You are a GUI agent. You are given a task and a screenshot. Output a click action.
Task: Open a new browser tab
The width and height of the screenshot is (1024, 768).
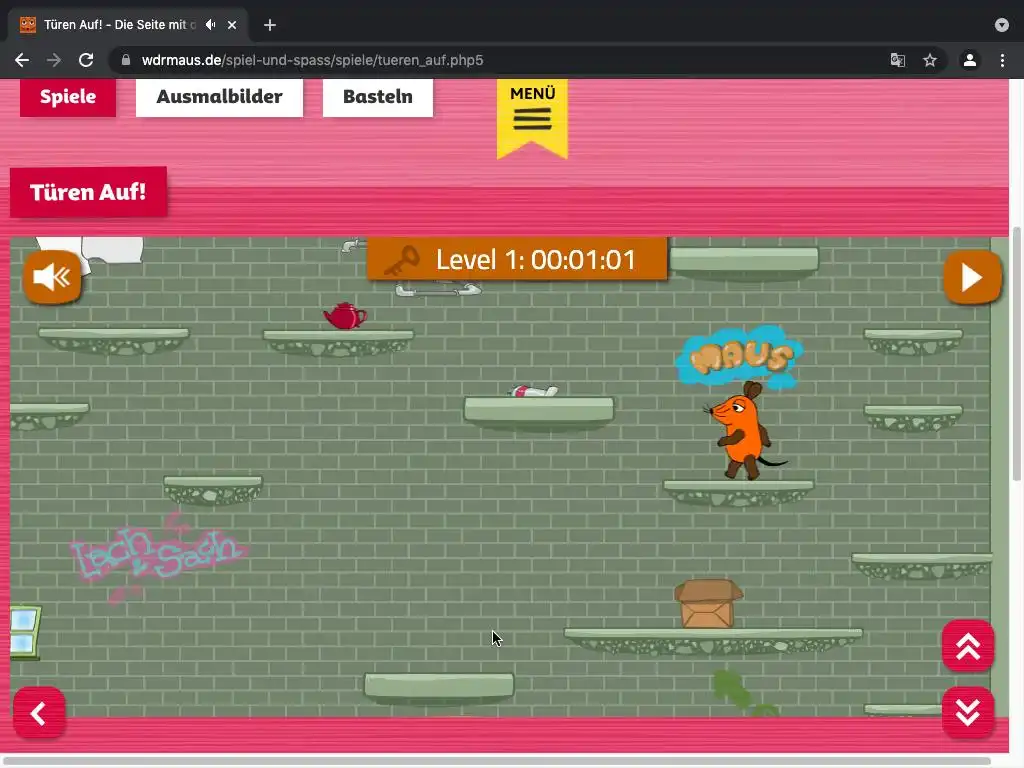point(270,25)
